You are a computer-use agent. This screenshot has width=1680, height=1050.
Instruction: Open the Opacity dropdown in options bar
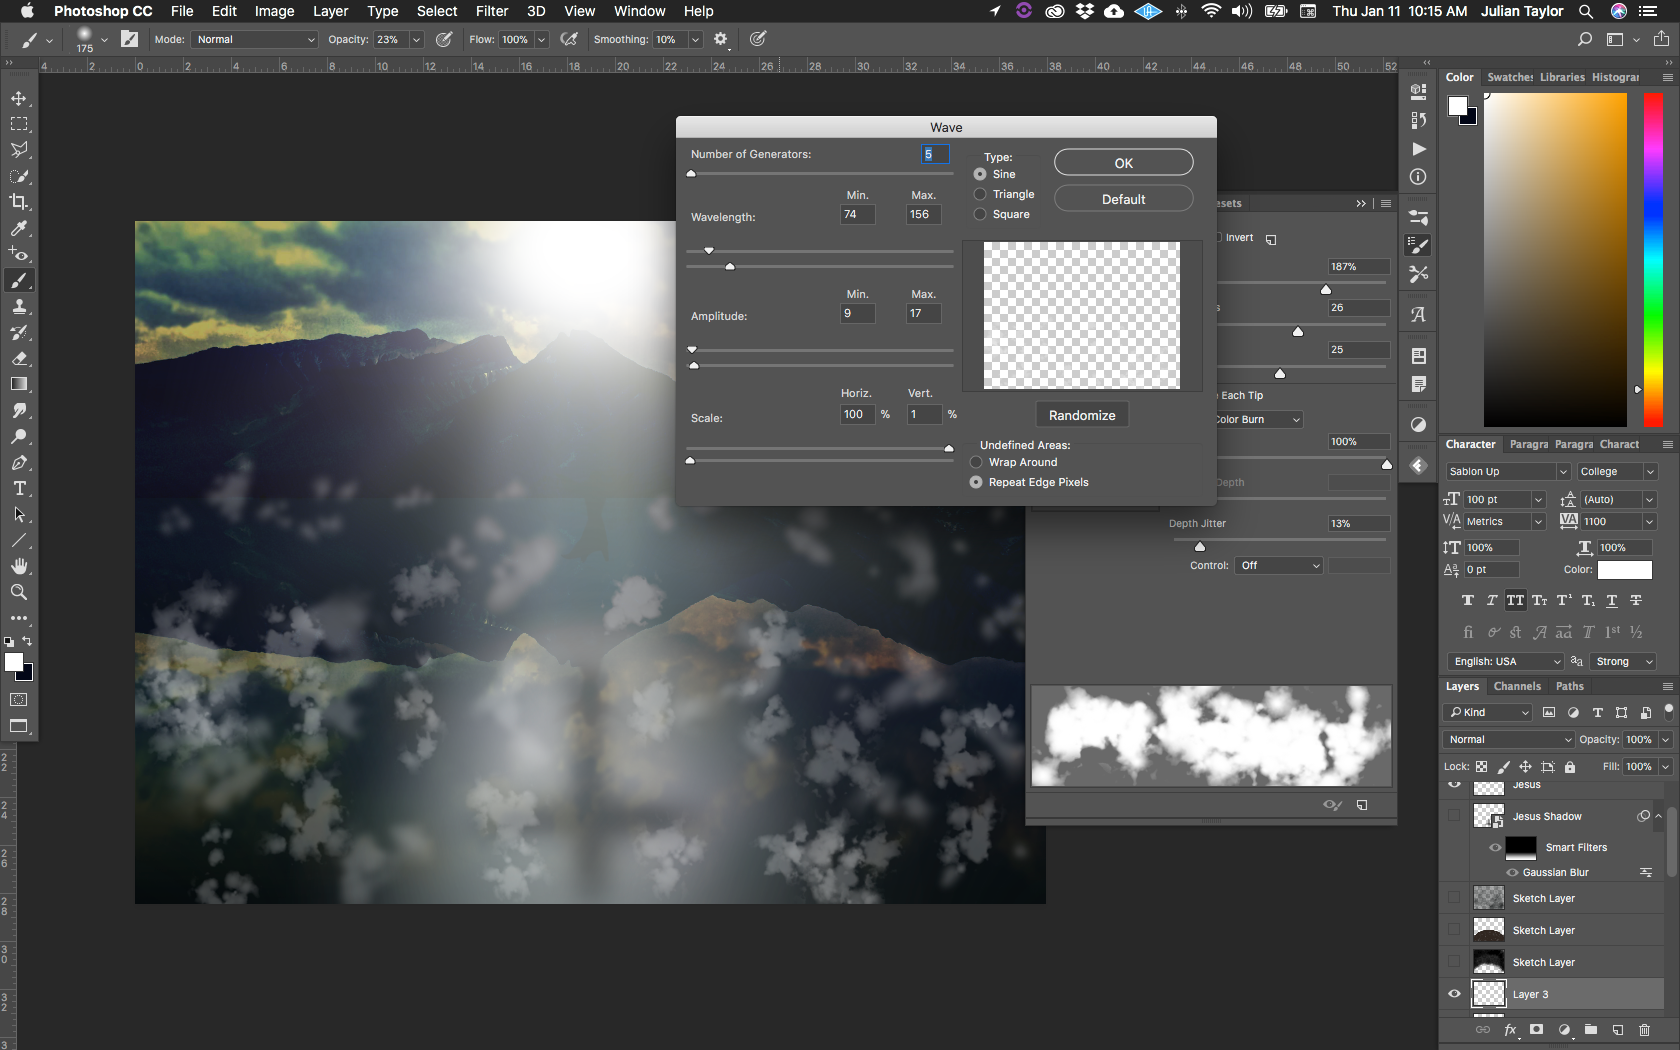click(x=416, y=39)
